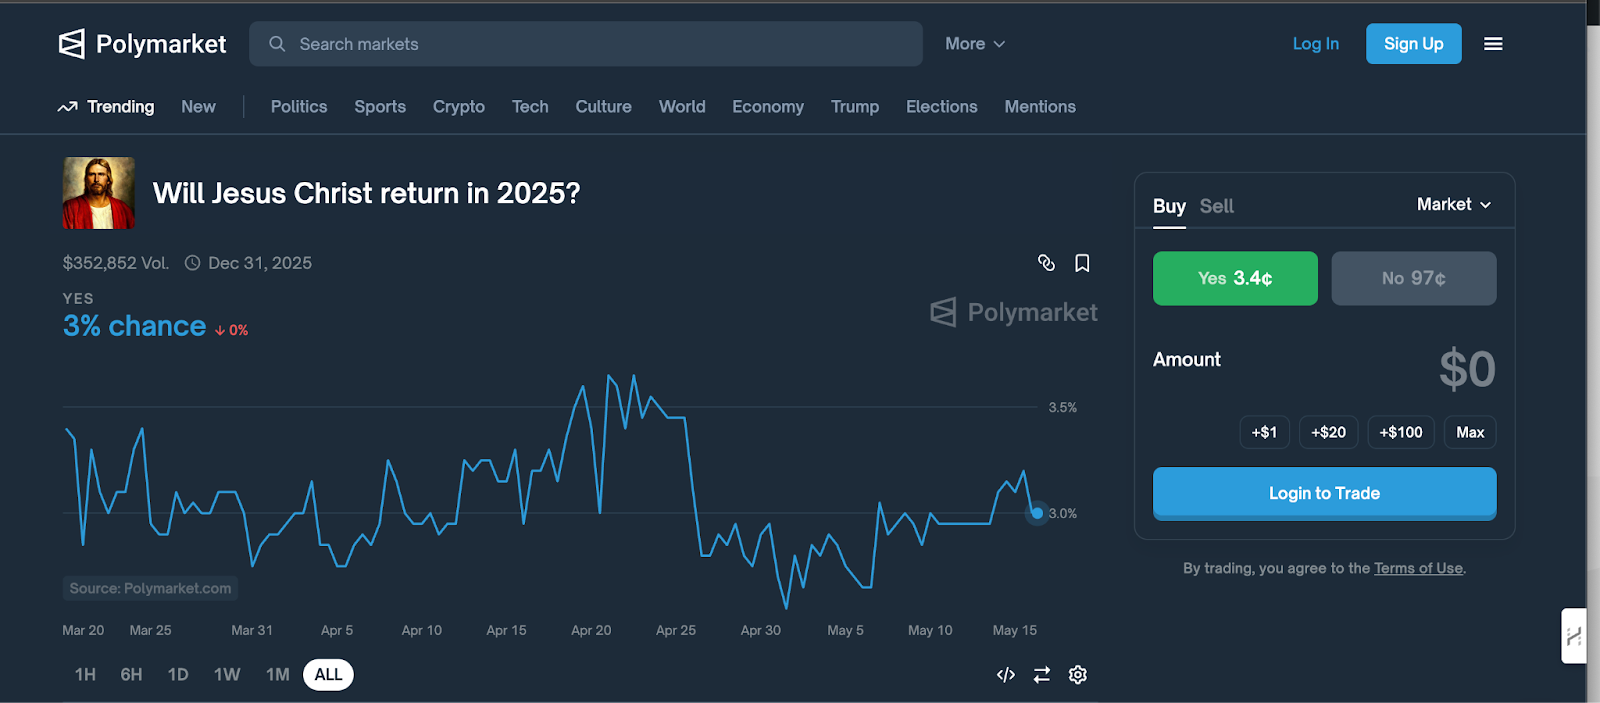This screenshot has height=703, width=1600.
Task: Go to Economy category
Action: [x=768, y=107]
